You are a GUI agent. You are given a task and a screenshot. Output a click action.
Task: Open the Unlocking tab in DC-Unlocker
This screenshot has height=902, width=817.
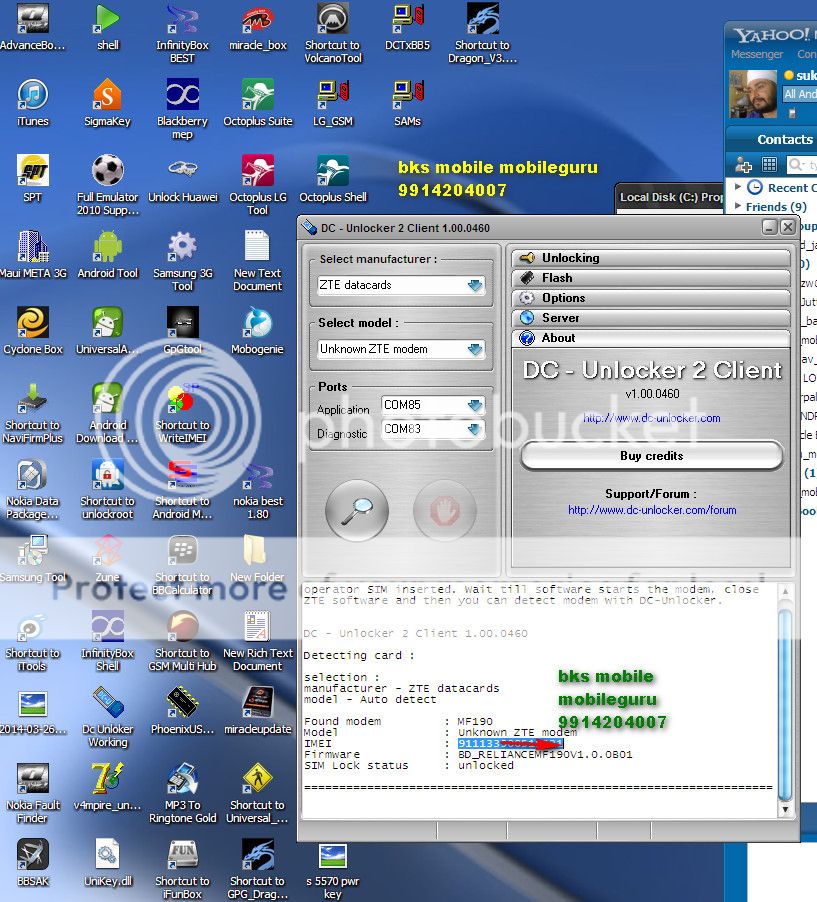click(x=651, y=258)
